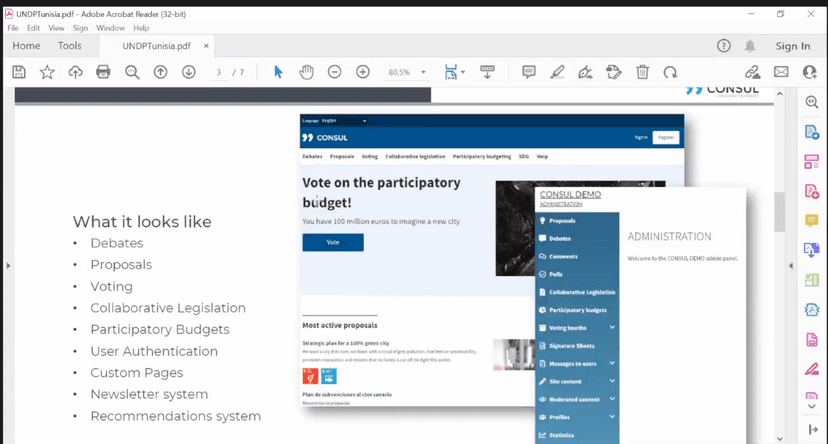The height and width of the screenshot is (444, 828).
Task: Share a link to the file
Action: (752, 72)
